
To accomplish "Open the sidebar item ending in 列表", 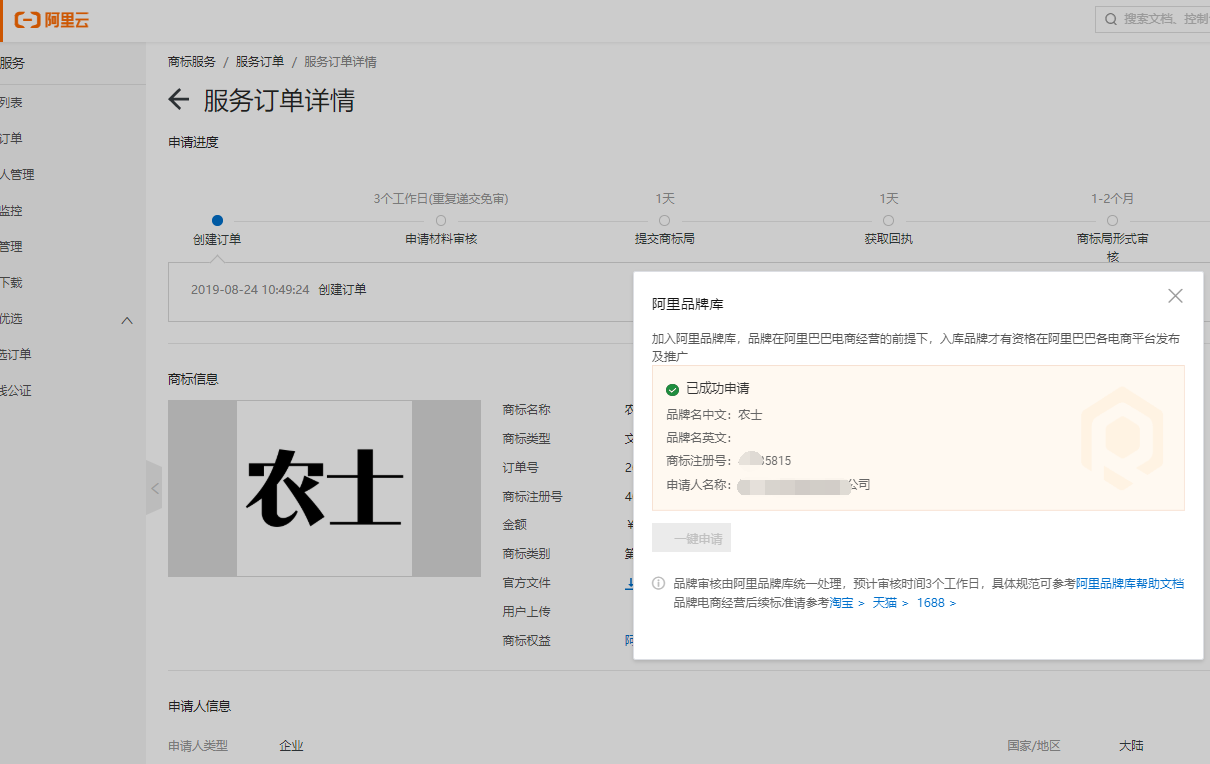I will pyautogui.click(x=11, y=103).
